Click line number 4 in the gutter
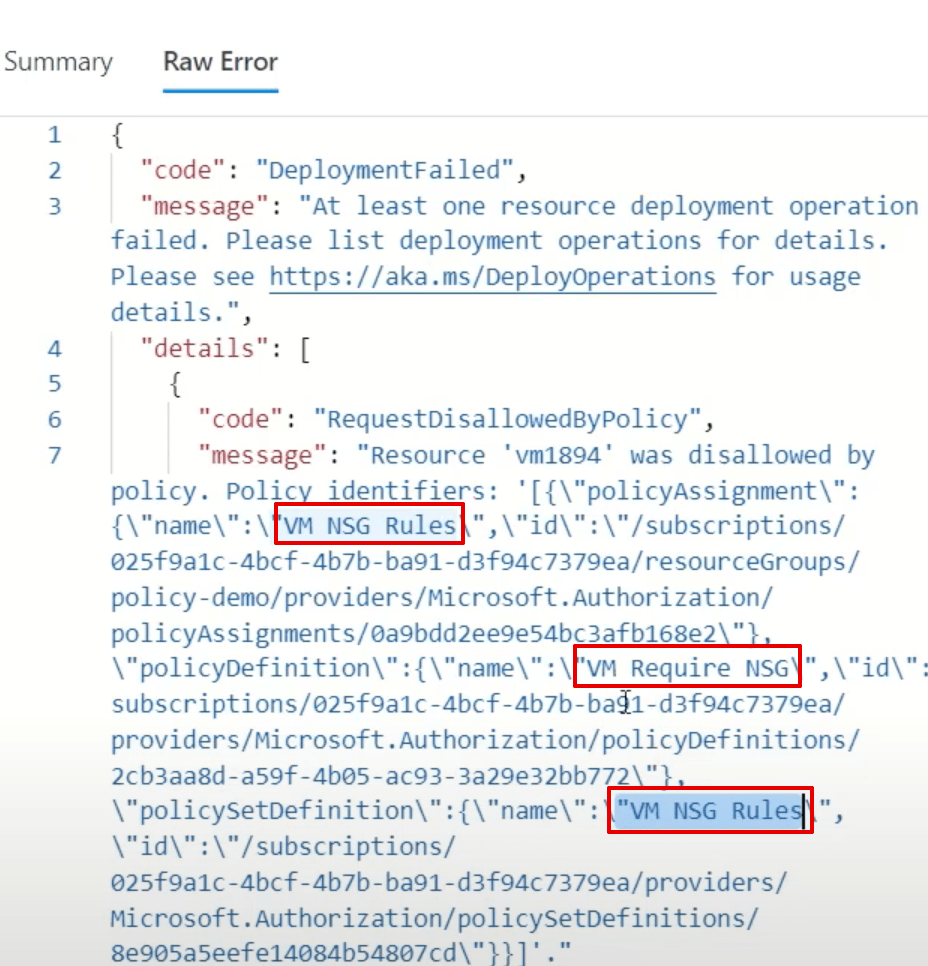Screen dimensions: 928x966 click(x=54, y=349)
